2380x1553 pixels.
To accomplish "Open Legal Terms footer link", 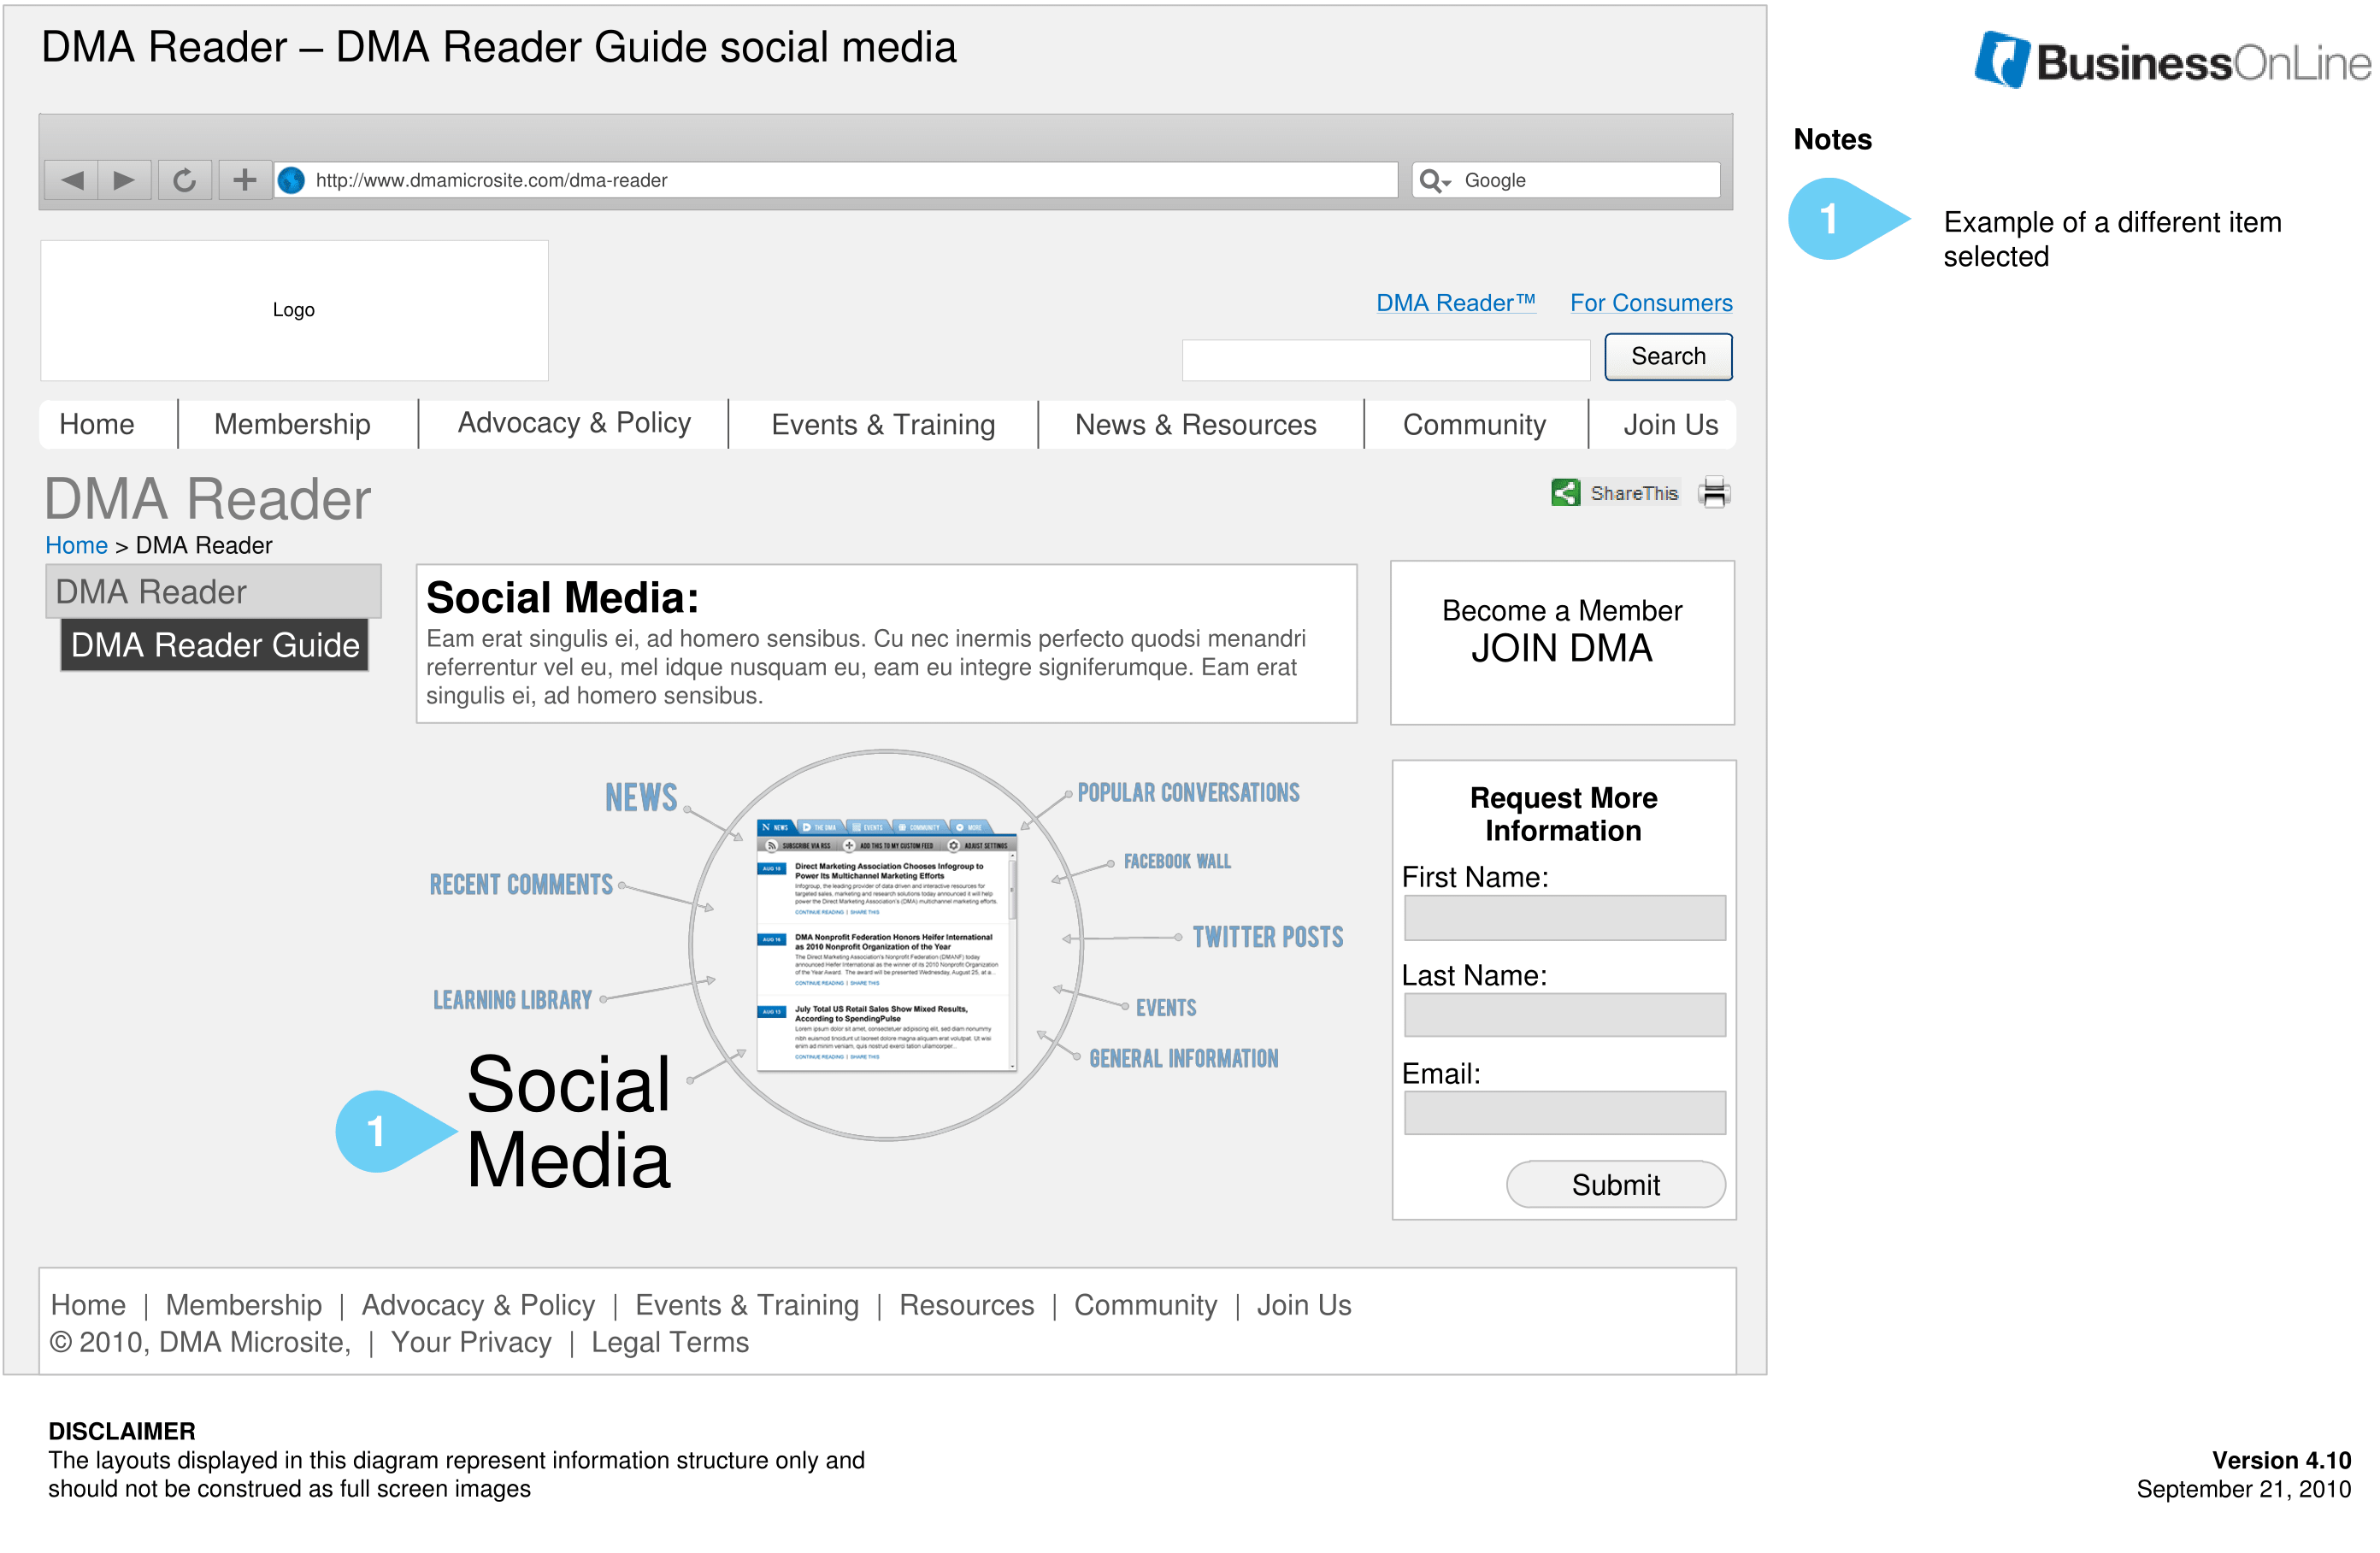I will (669, 1342).
